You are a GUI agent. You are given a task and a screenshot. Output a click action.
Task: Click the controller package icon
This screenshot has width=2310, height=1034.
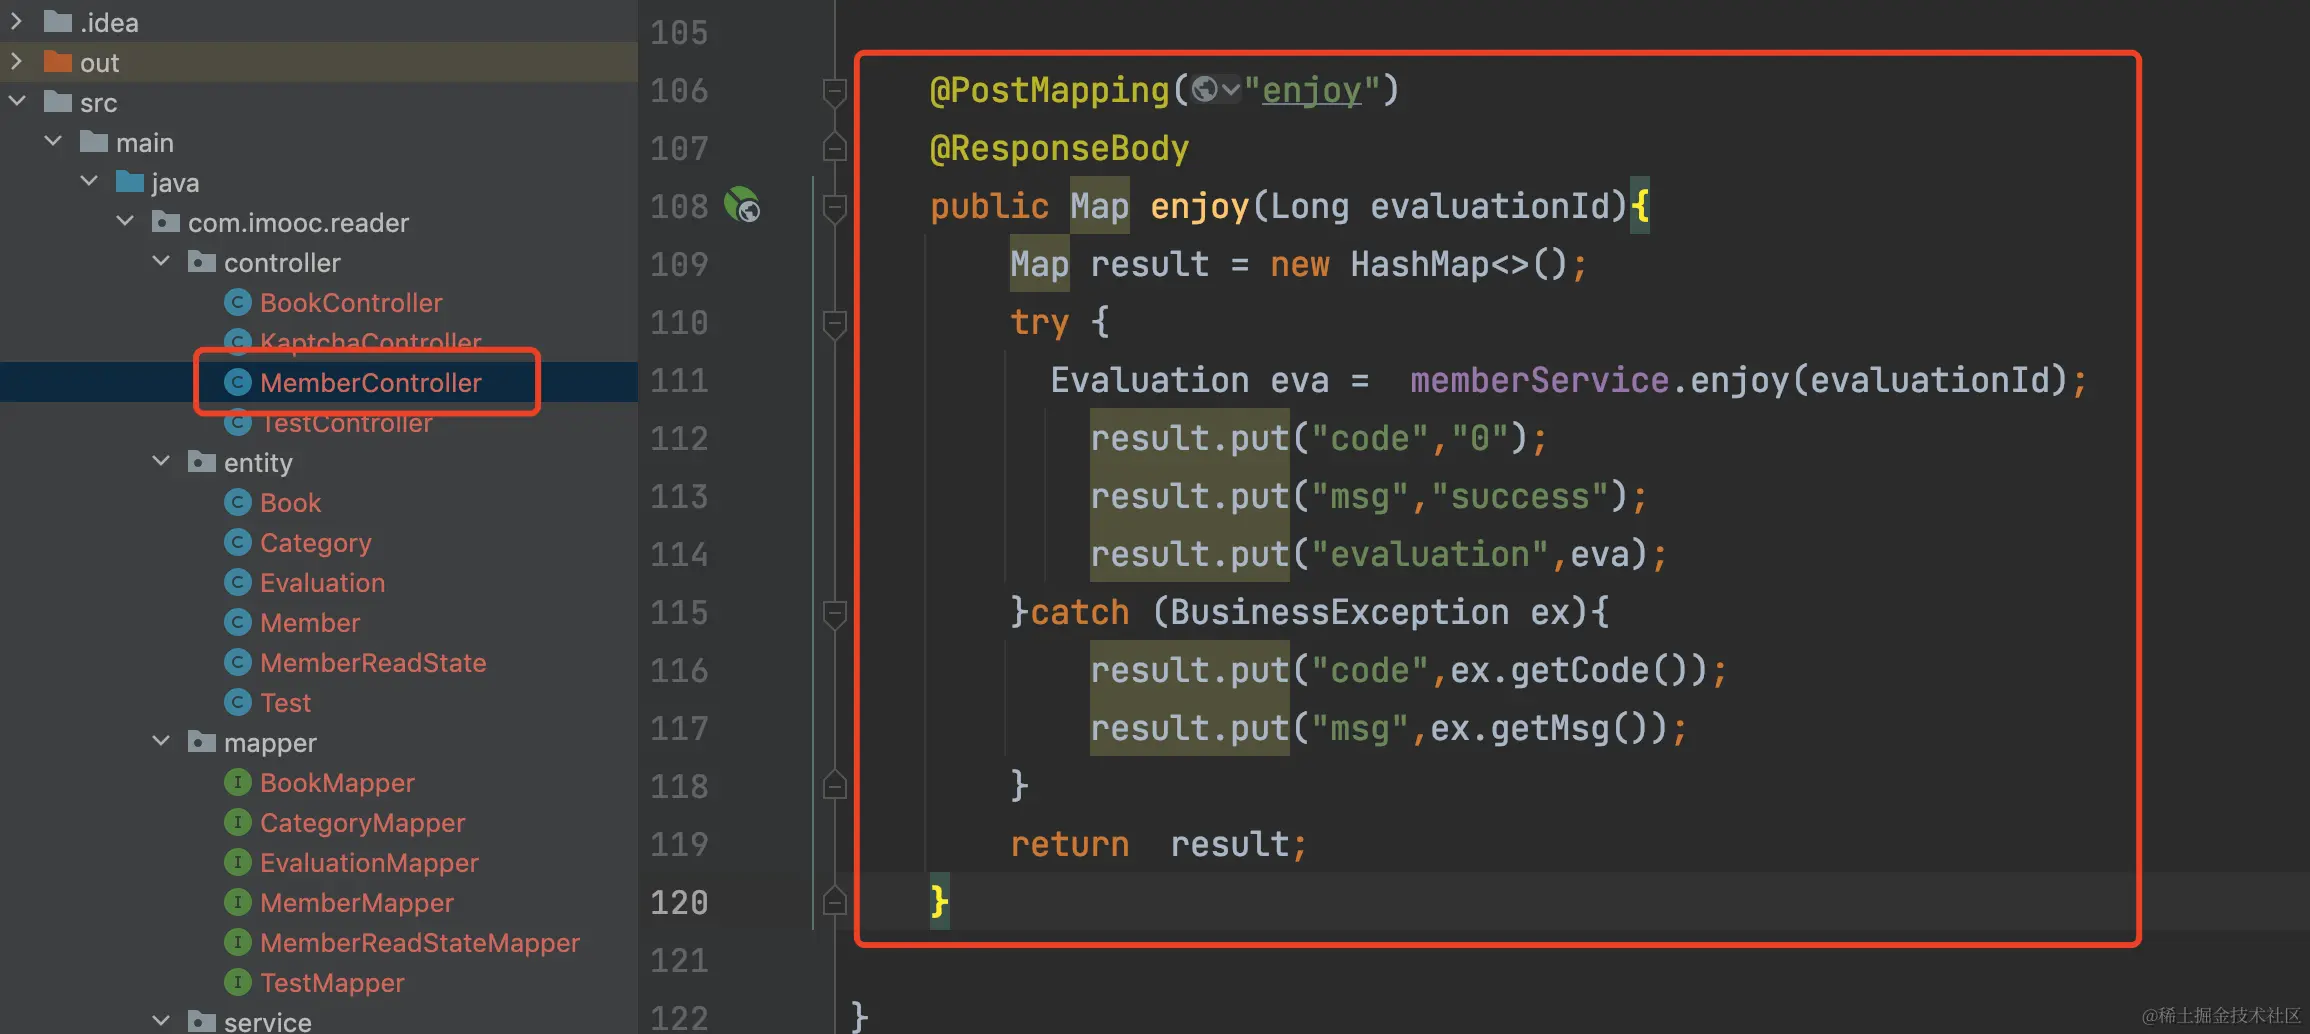(202, 262)
